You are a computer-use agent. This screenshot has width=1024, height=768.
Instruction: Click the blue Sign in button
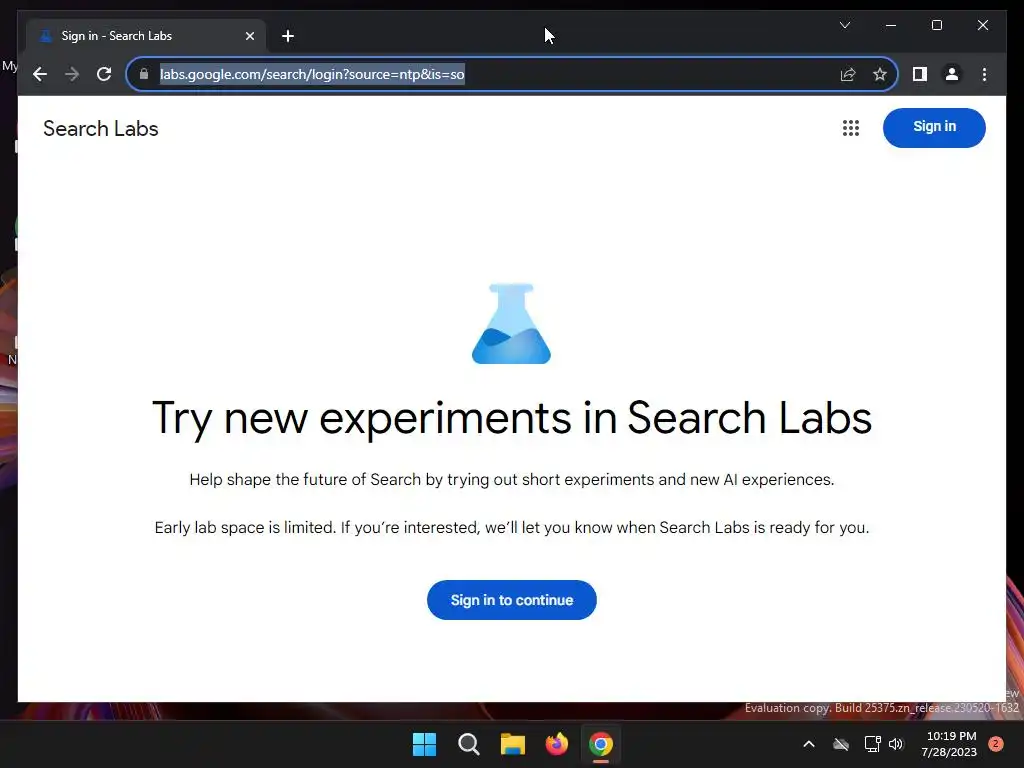pyautogui.click(x=934, y=127)
